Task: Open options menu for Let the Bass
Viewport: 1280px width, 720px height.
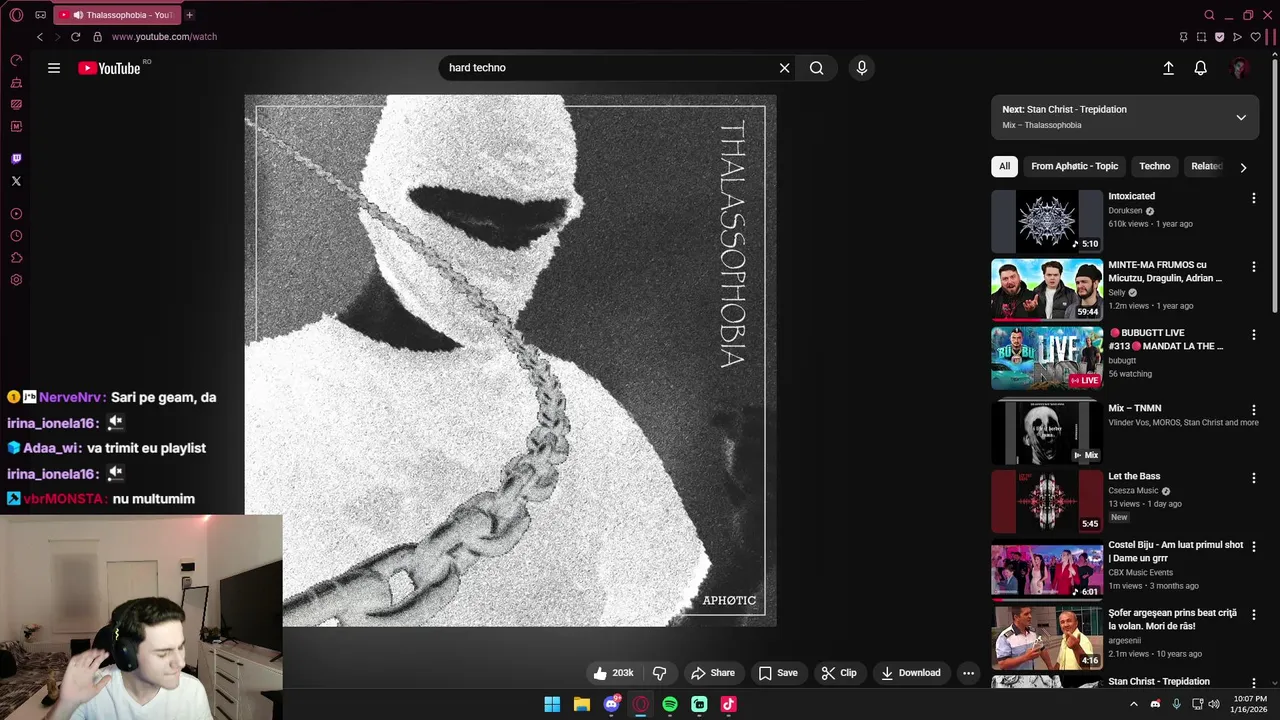Action: (x=1253, y=478)
